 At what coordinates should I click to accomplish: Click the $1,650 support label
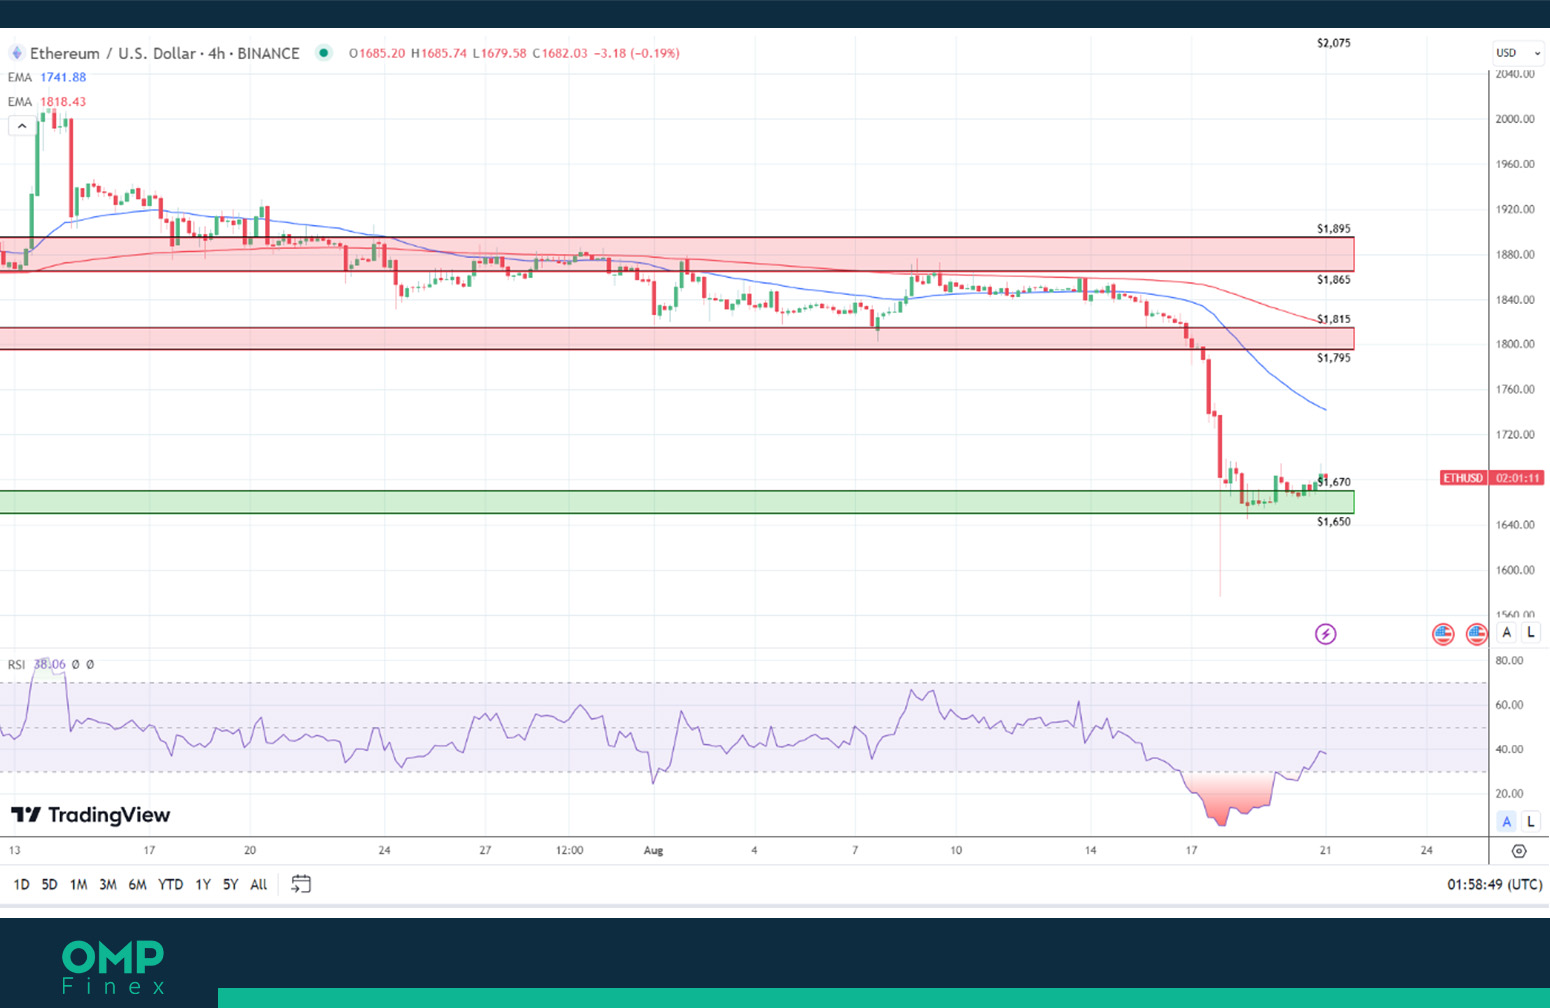click(1334, 522)
